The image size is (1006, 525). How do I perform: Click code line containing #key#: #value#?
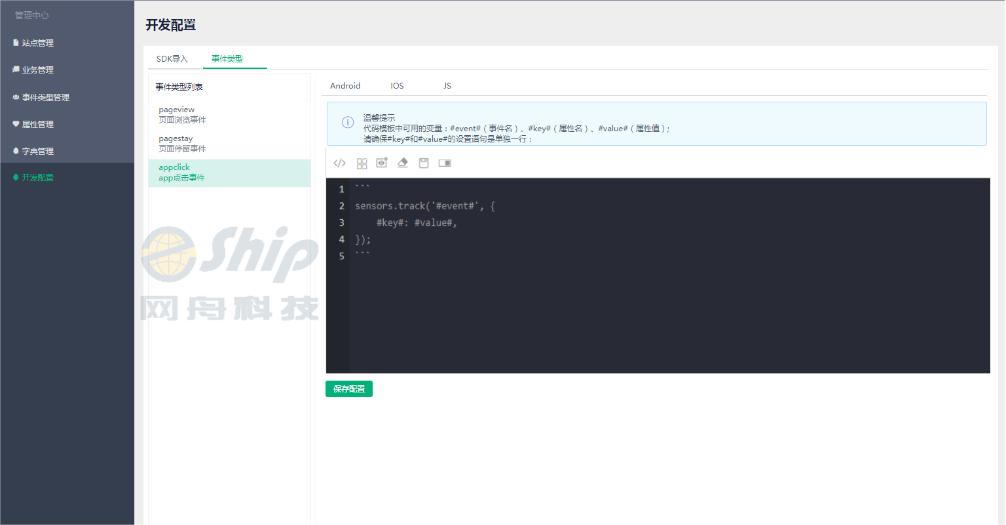coord(417,223)
